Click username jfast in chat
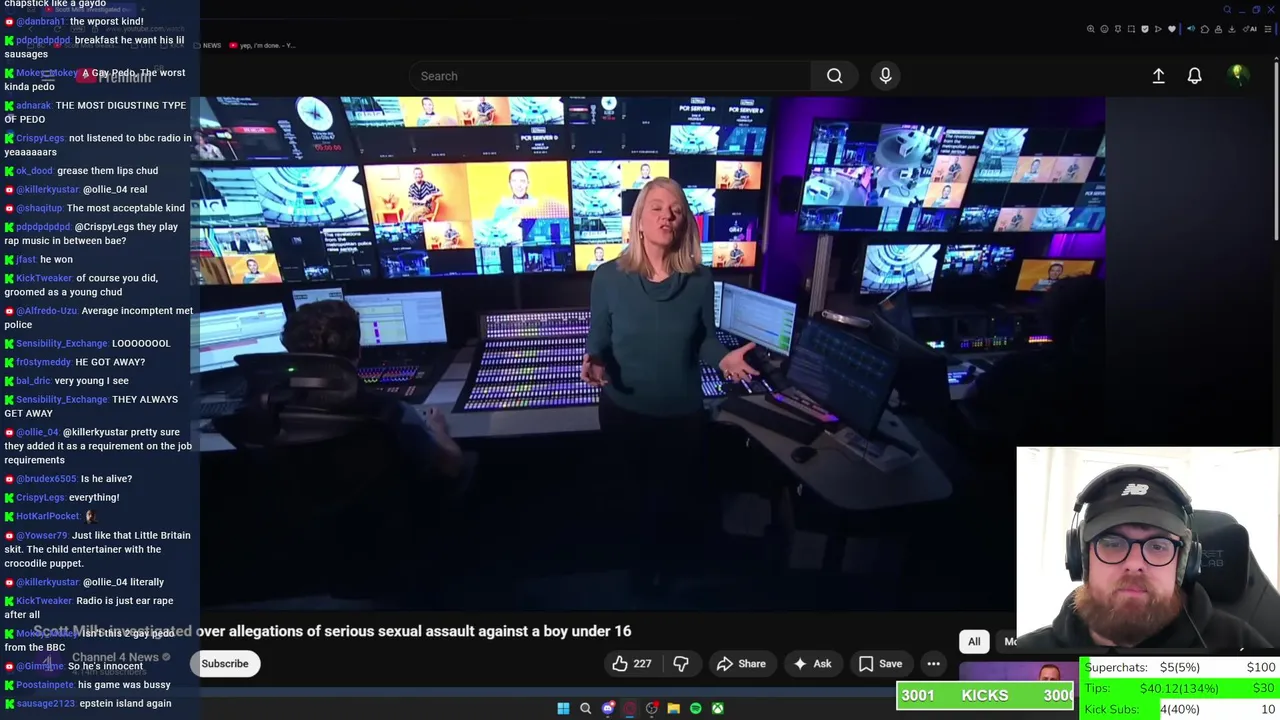1280x720 pixels. (x=26, y=259)
